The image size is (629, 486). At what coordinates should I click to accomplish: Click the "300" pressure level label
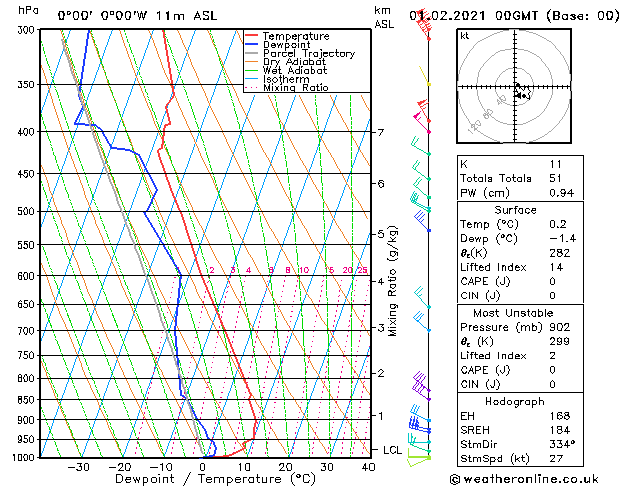coord(28,30)
